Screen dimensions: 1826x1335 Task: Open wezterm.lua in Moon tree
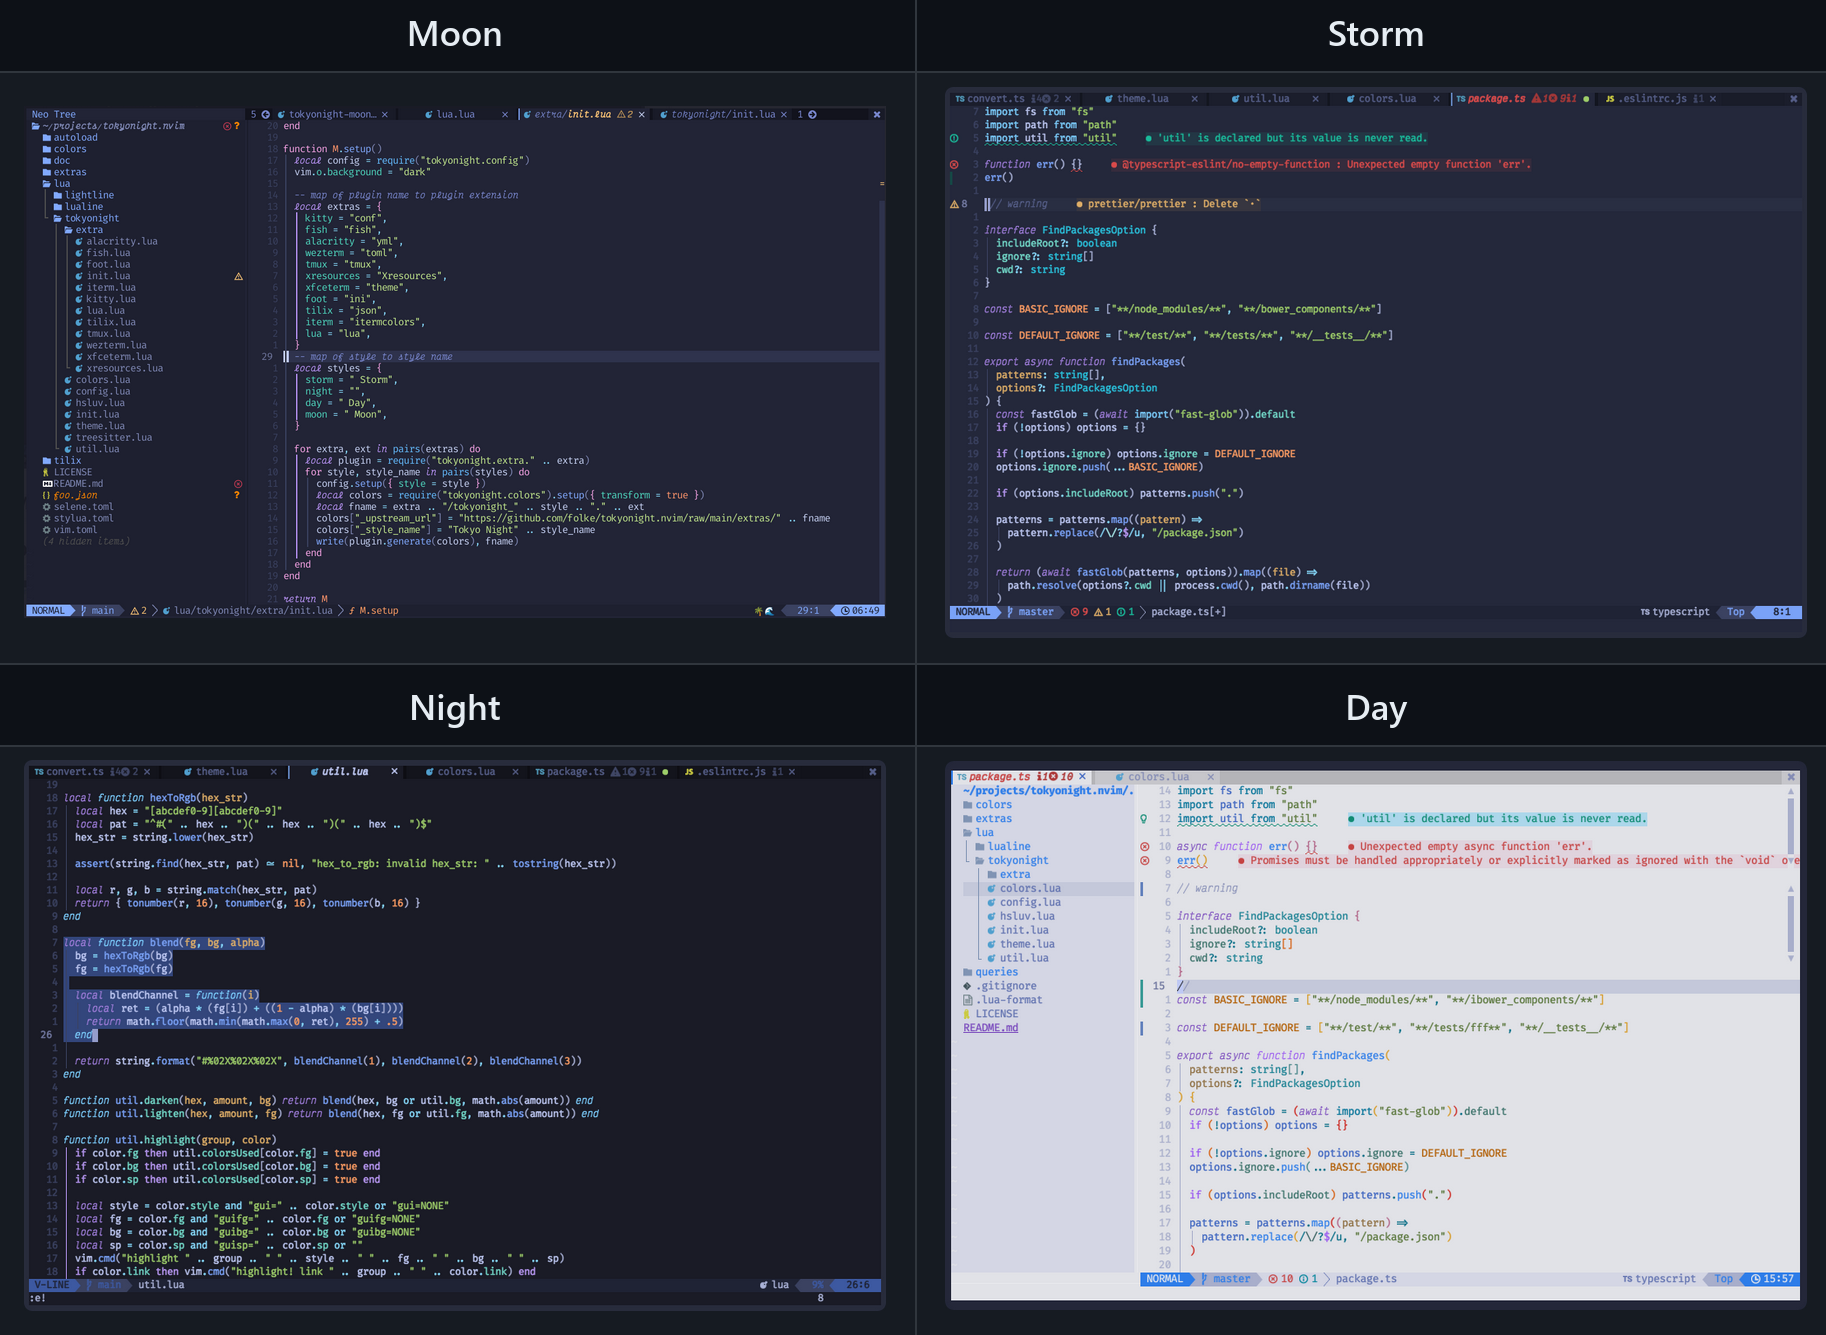(x=111, y=346)
